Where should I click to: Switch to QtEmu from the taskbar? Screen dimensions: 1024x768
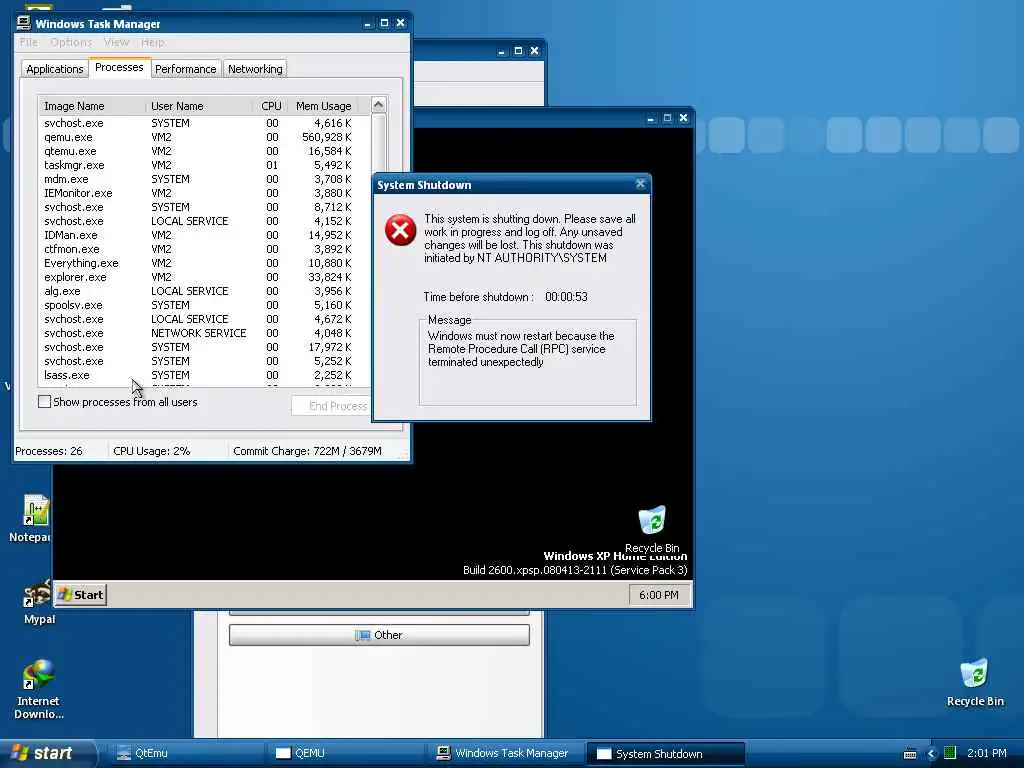coord(184,754)
